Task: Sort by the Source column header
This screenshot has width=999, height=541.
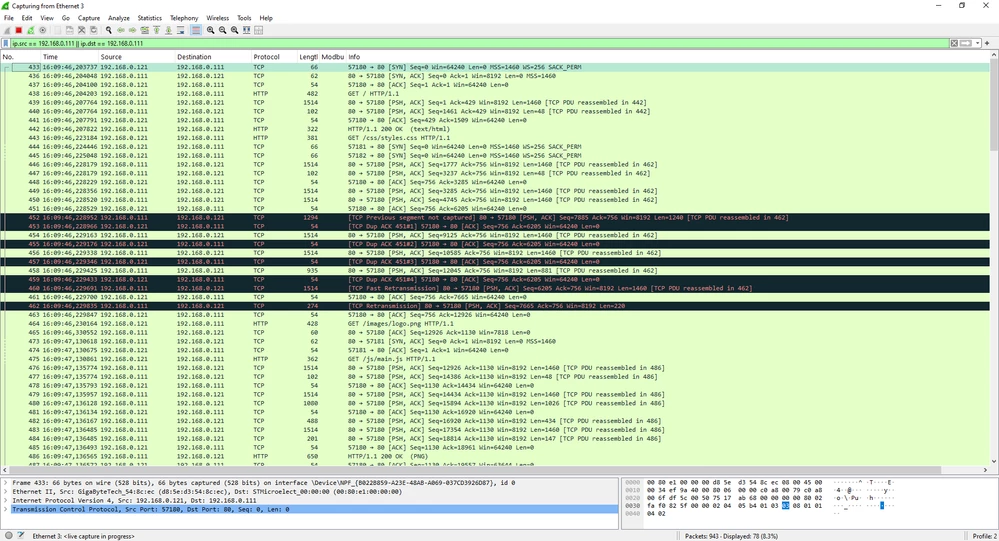Action: point(137,57)
